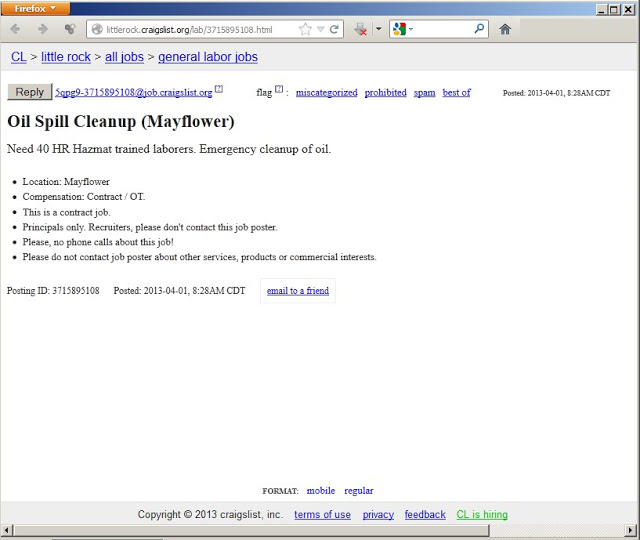Click the downloads arrow icon
640x540 pixels.
click(x=360, y=29)
